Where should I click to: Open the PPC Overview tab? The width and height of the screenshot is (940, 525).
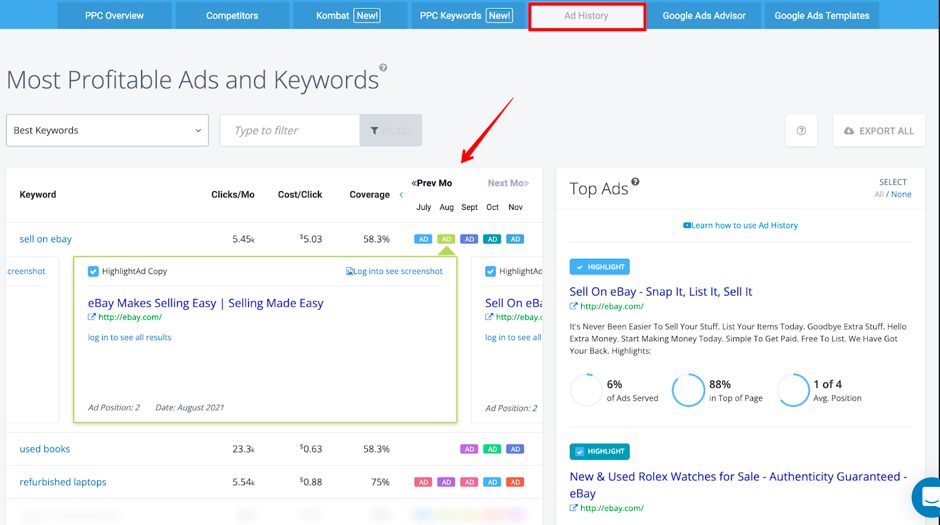(x=114, y=16)
